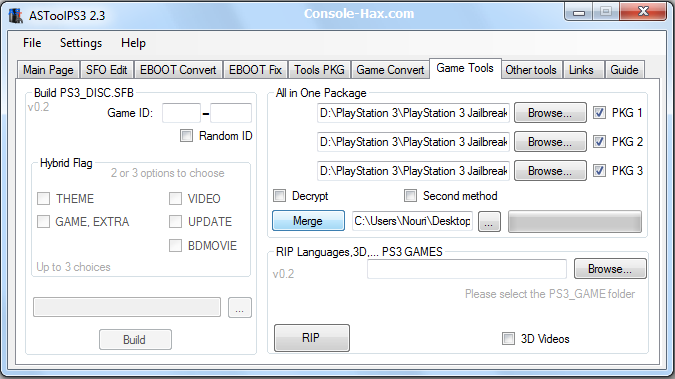Click the RIP button
675x379 pixels.
(x=312, y=338)
